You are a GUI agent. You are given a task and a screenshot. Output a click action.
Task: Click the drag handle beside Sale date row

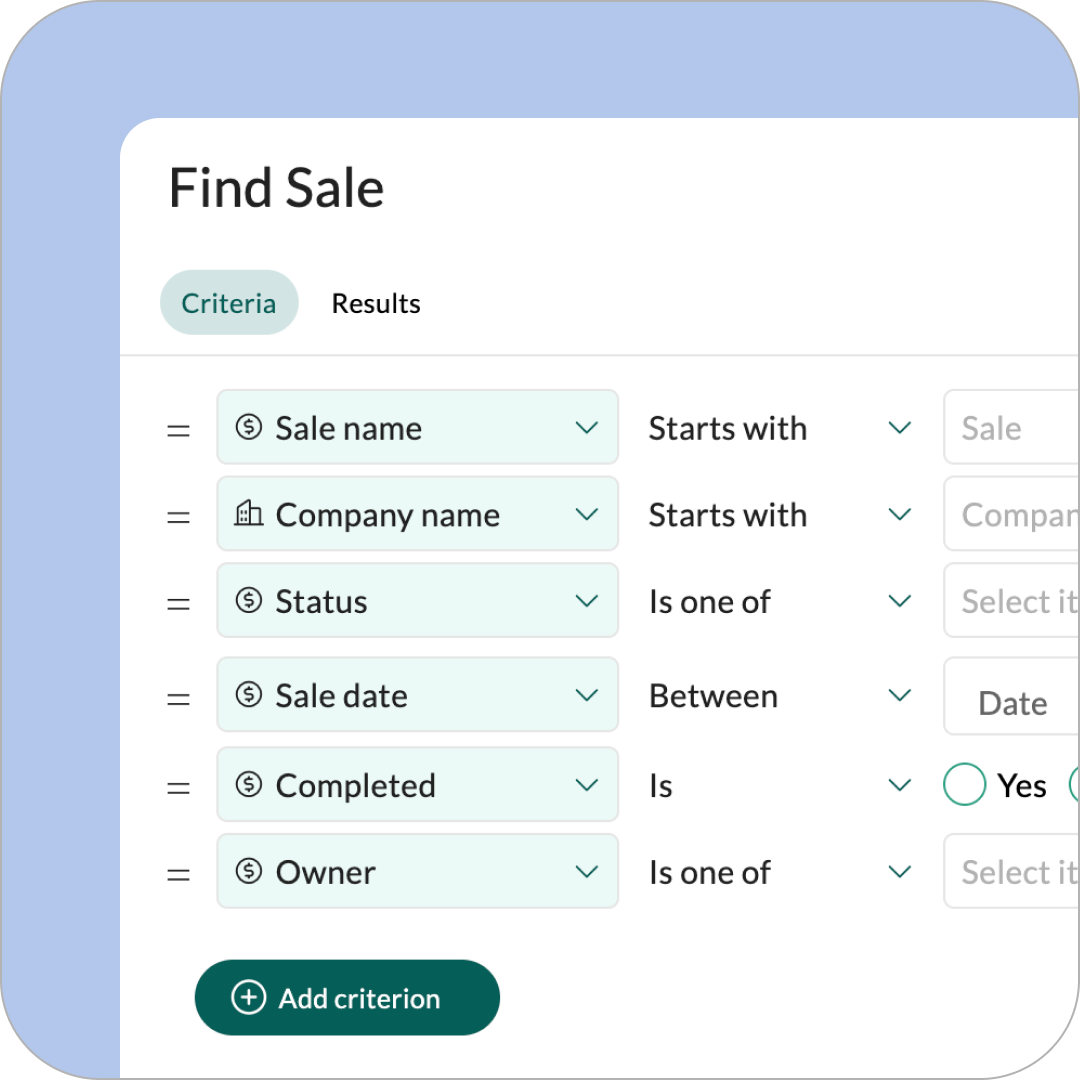coord(178,697)
